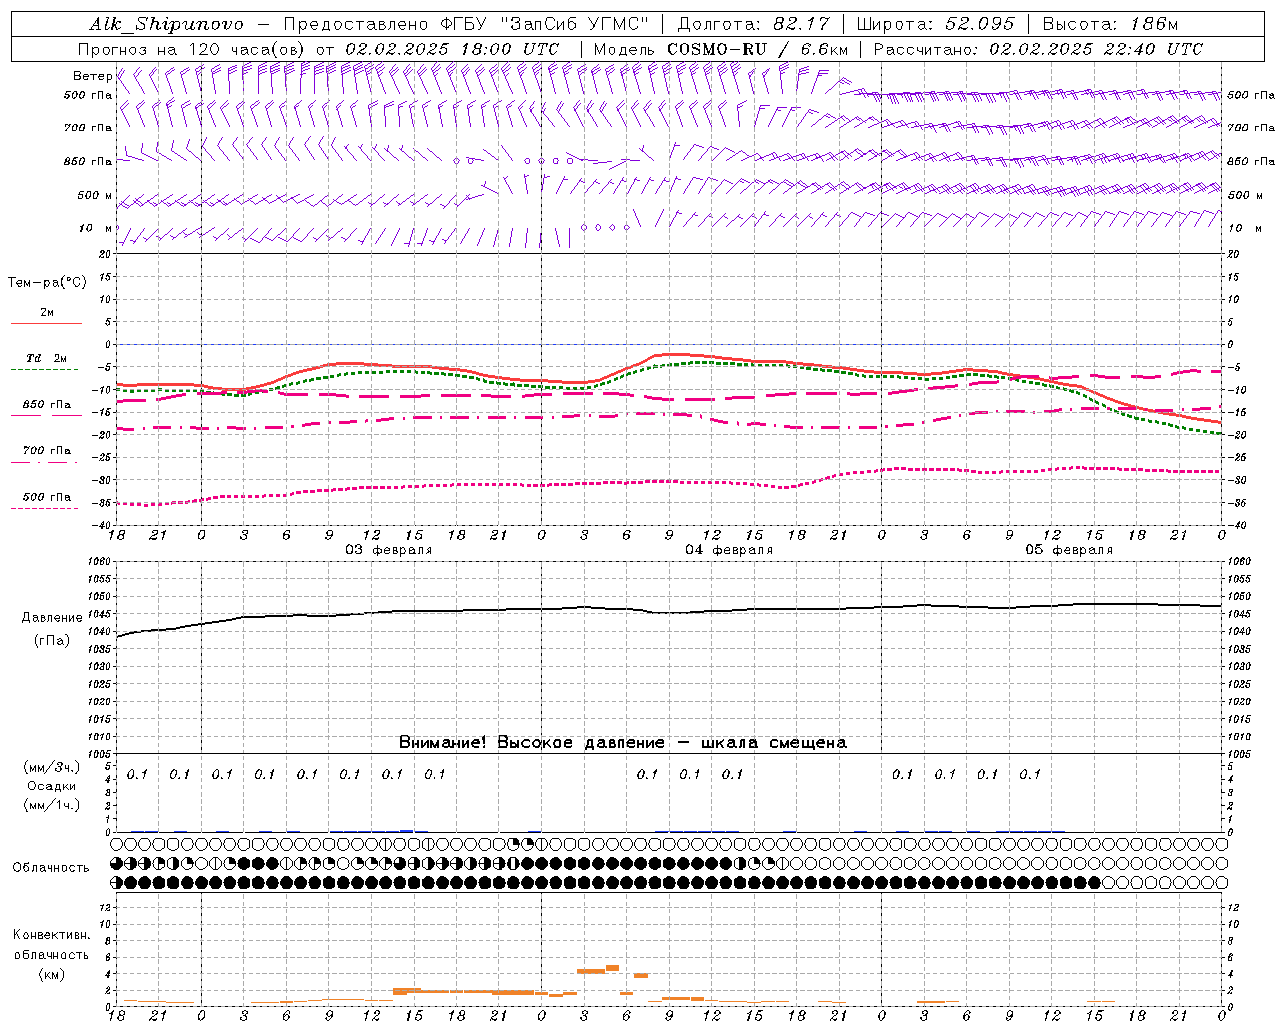Click the Alk_Shipunovo station title

(166, 24)
